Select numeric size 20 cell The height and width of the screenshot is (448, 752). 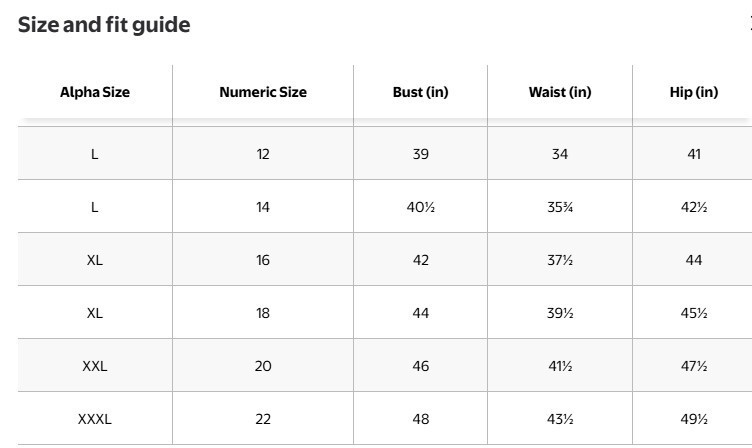(263, 366)
